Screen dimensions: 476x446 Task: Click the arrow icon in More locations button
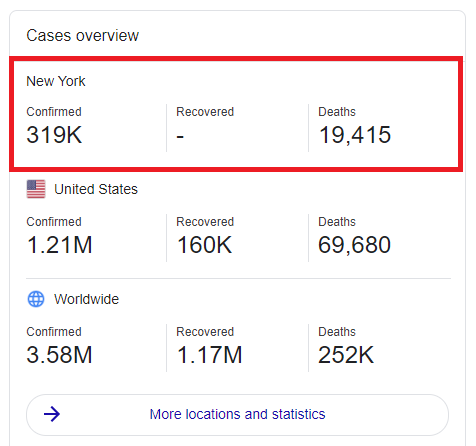(52, 414)
